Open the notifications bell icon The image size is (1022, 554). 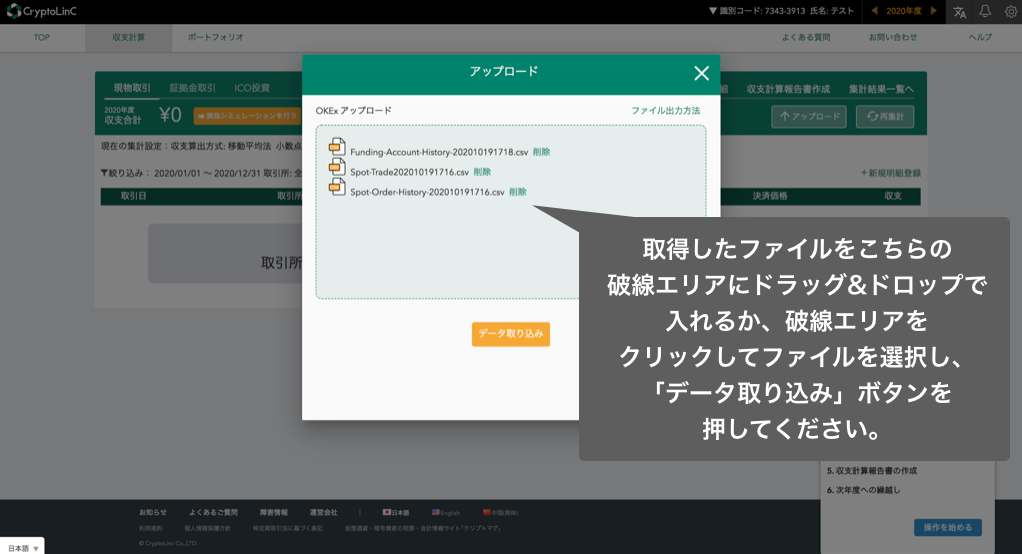985,11
